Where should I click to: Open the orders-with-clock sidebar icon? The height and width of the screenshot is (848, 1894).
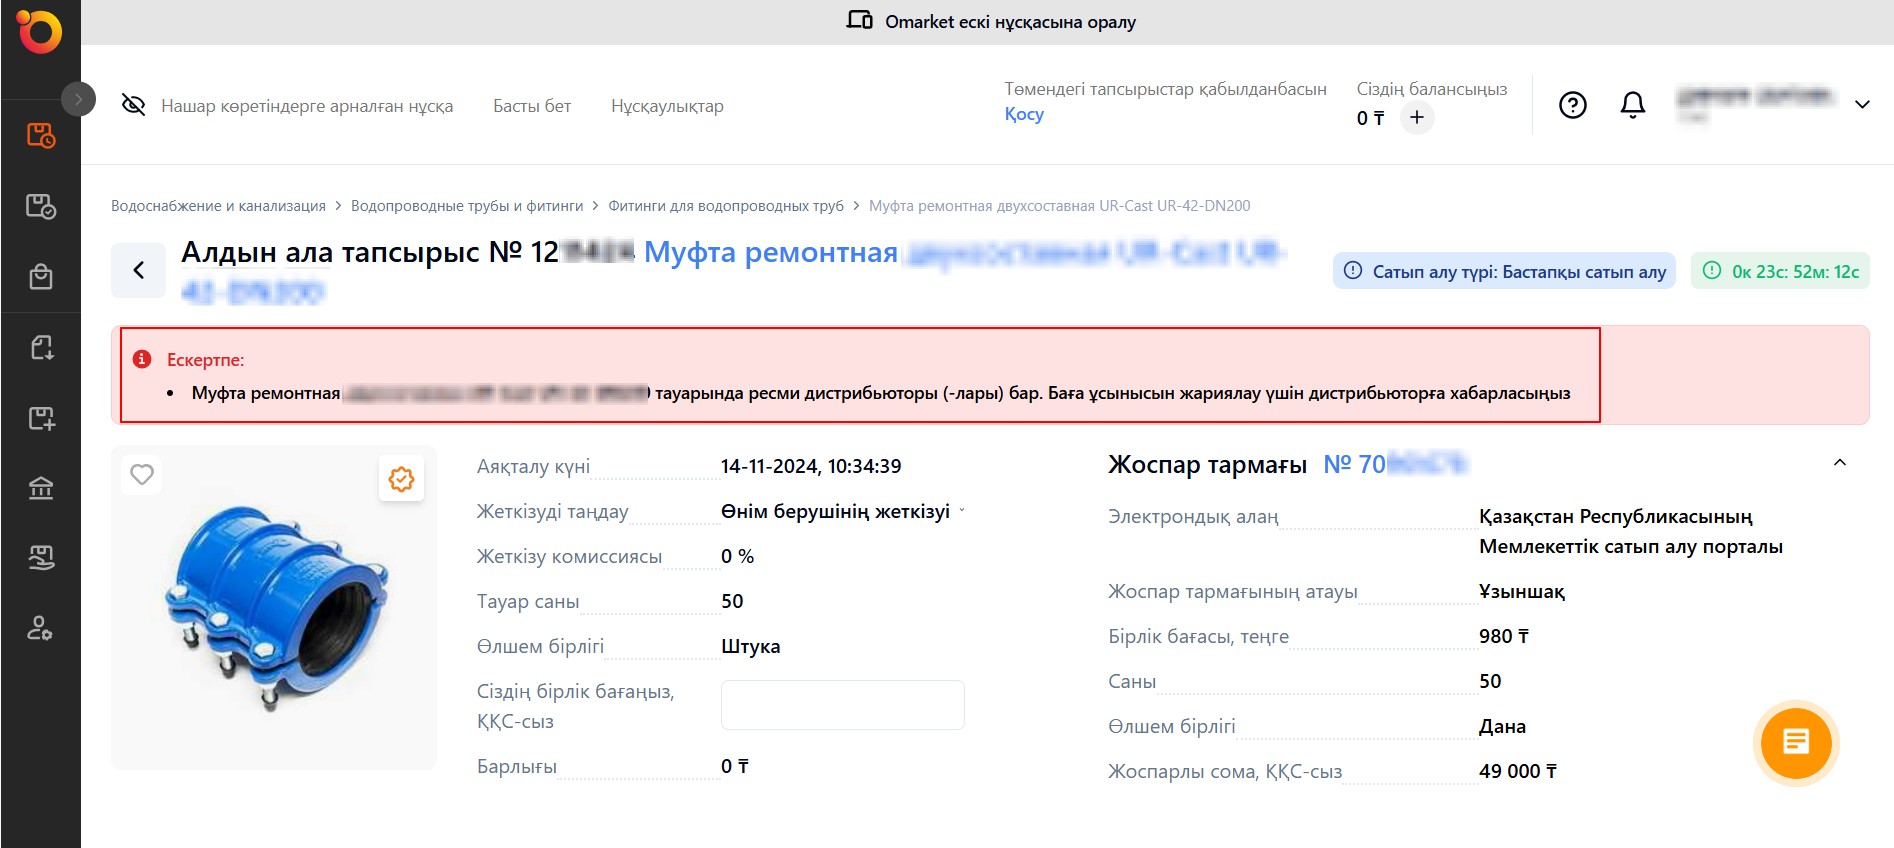(41, 135)
